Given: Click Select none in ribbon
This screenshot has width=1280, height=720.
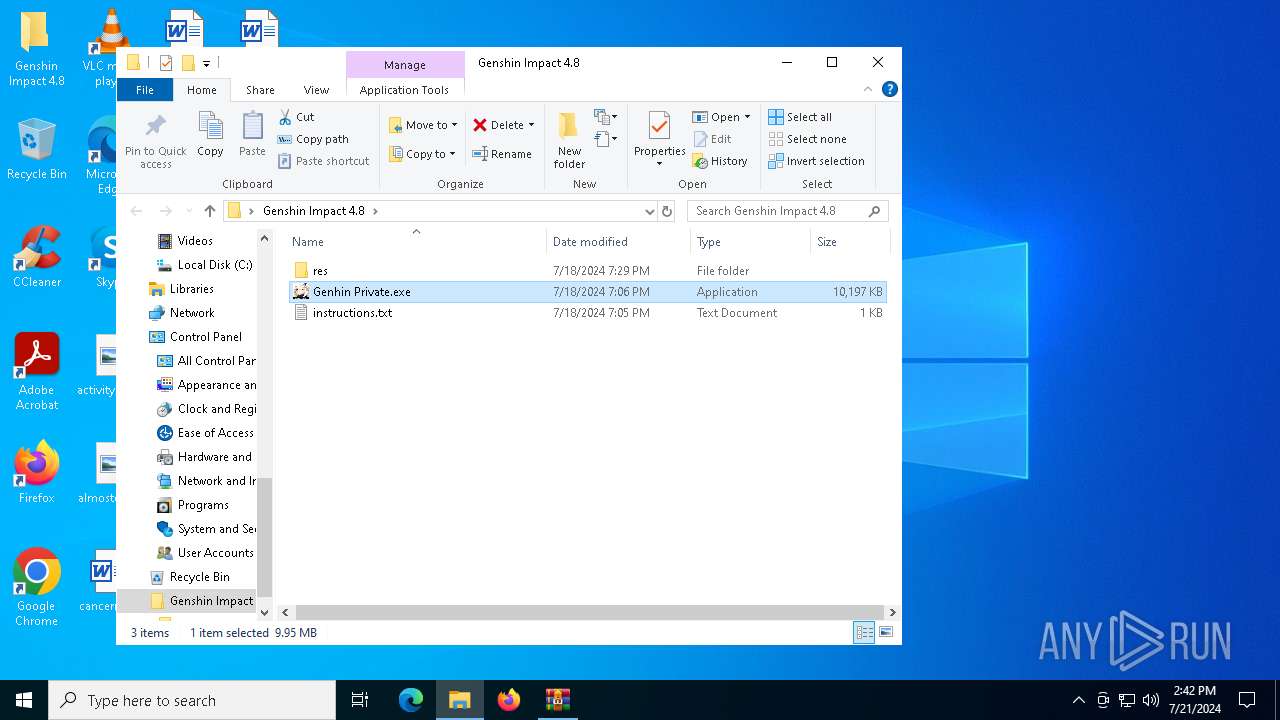Looking at the screenshot, I should coord(807,139).
